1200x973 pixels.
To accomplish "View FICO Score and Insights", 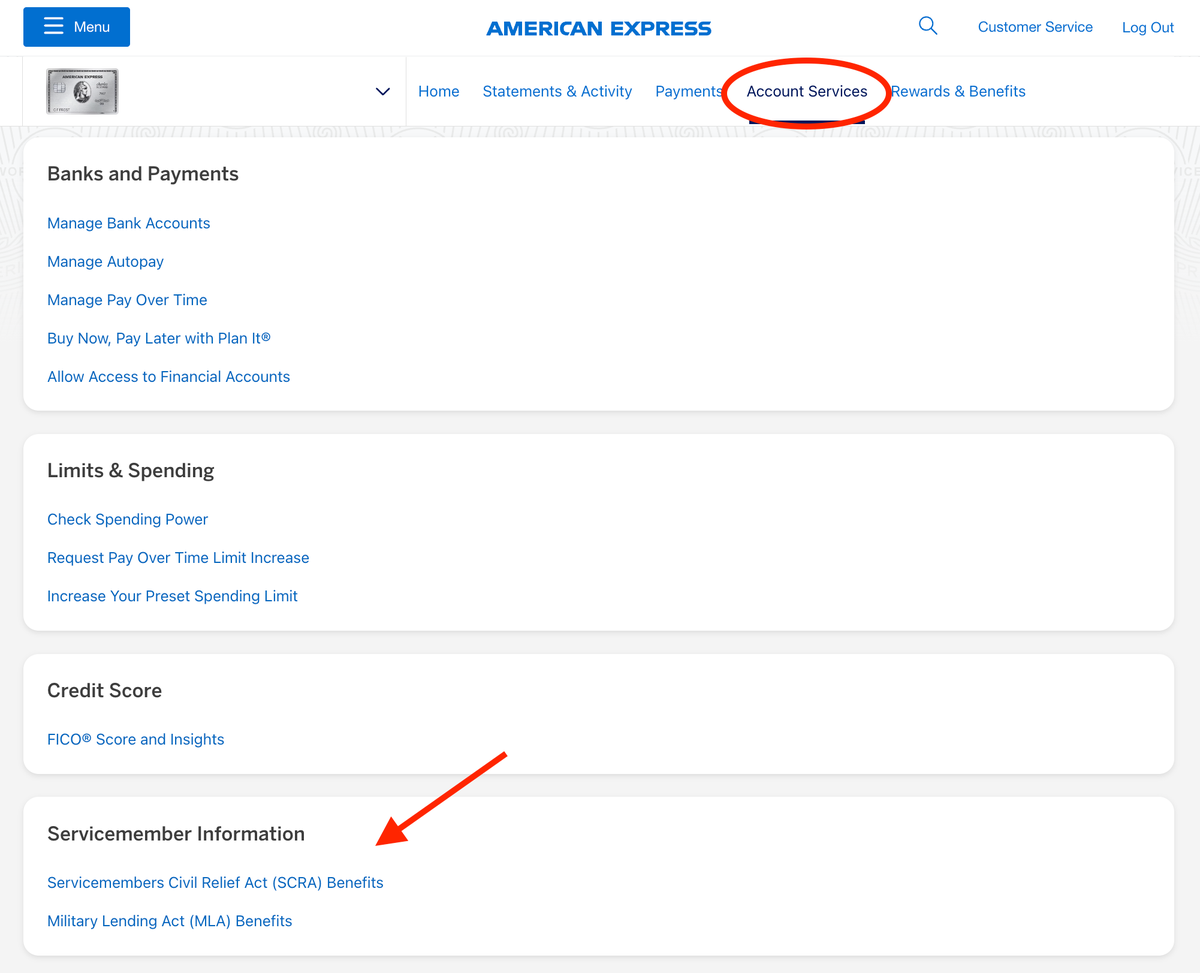I will pos(135,739).
